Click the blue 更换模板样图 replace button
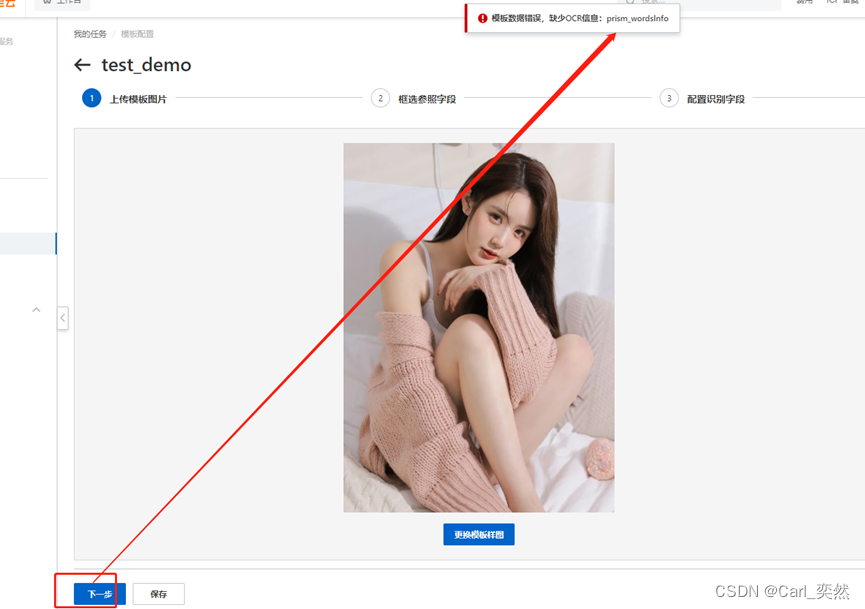 [x=478, y=534]
